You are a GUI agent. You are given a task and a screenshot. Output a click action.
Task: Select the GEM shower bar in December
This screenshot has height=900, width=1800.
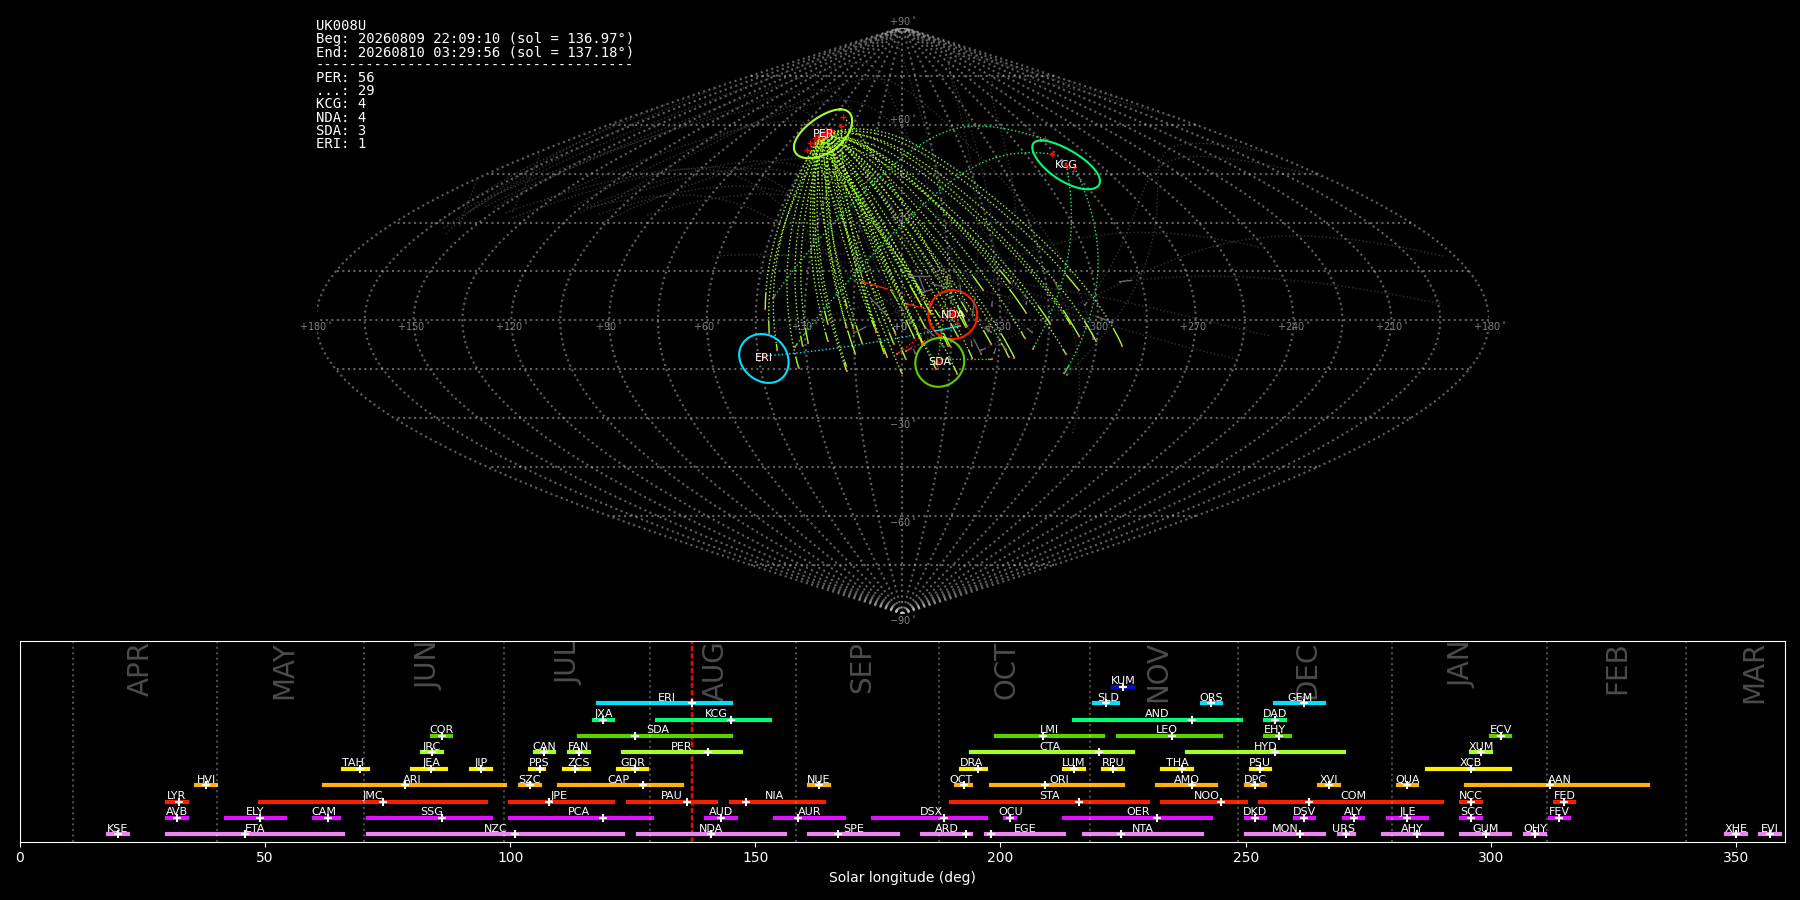point(1299,703)
